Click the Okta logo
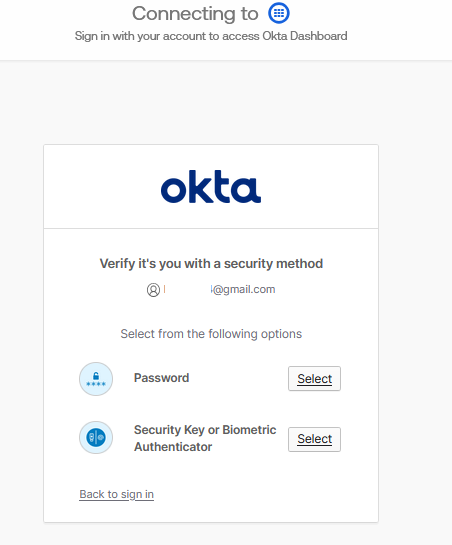 pos(211,186)
